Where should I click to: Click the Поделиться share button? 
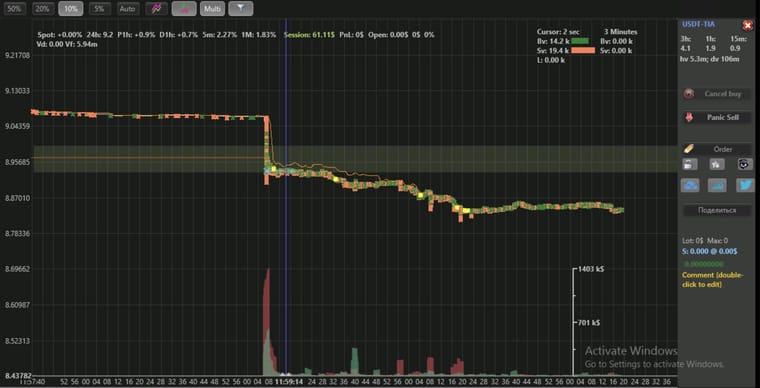[x=717, y=210]
